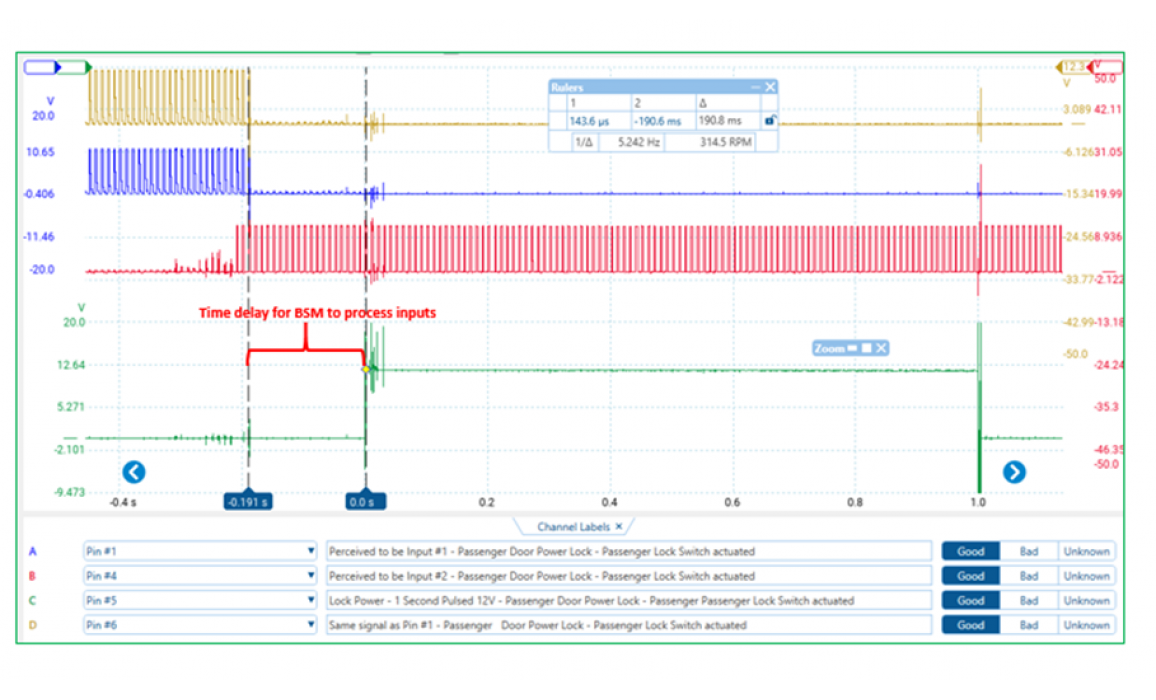Mark channel A as Bad
Image resolution: width=1156 pixels, height=700 pixels.
pyautogui.click(x=1028, y=551)
